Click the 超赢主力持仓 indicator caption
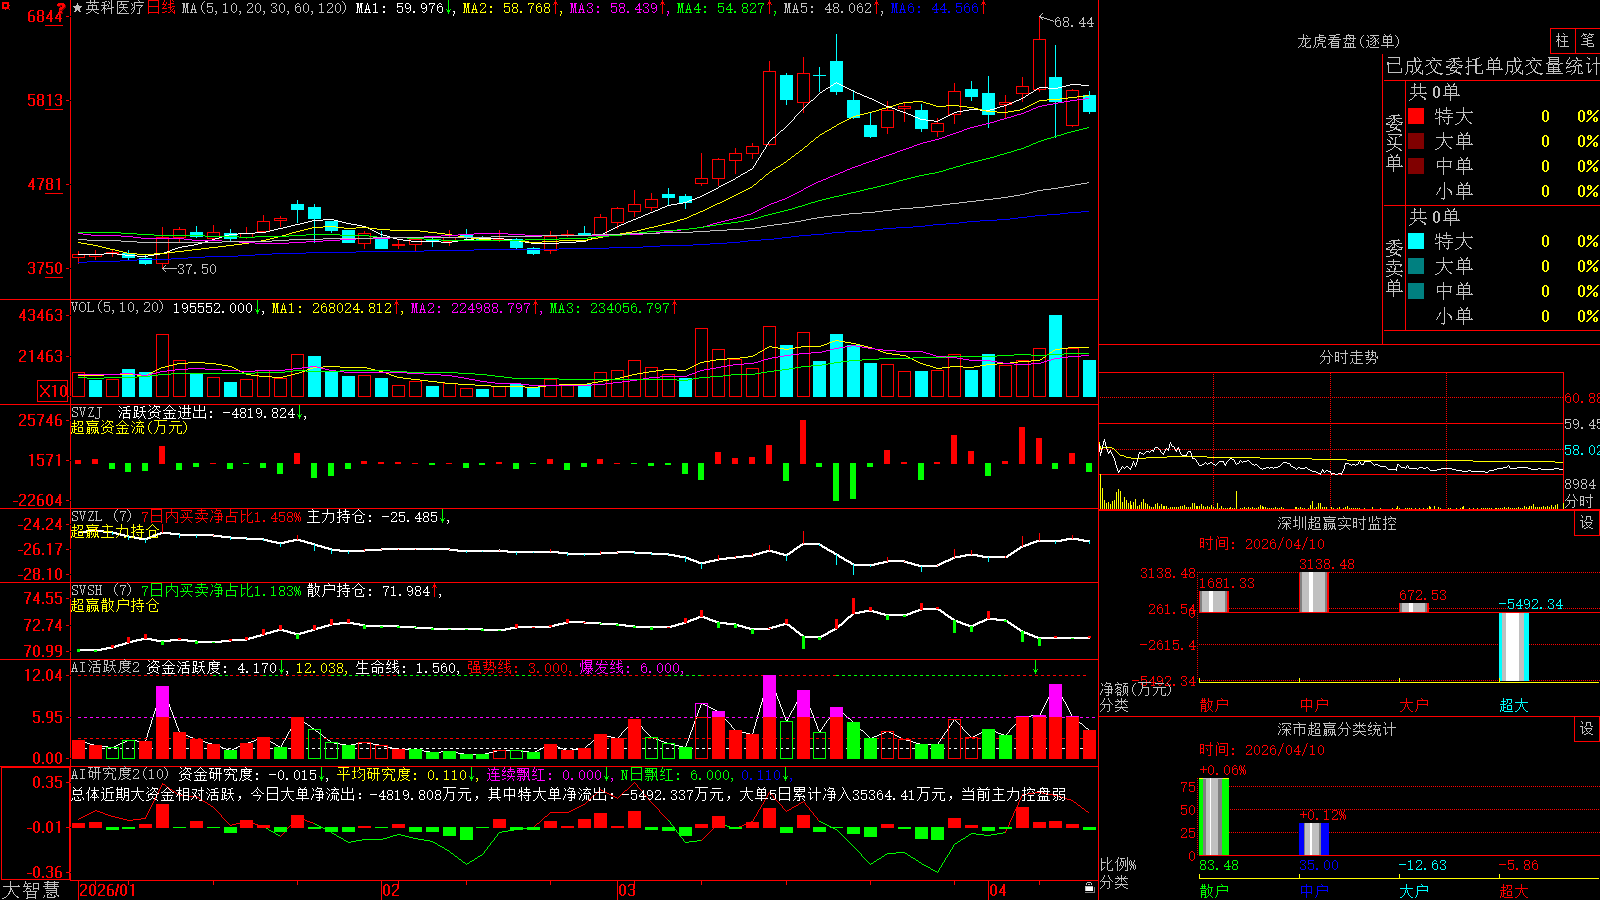Viewport: 1600px width, 900px height. [x=115, y=531]
